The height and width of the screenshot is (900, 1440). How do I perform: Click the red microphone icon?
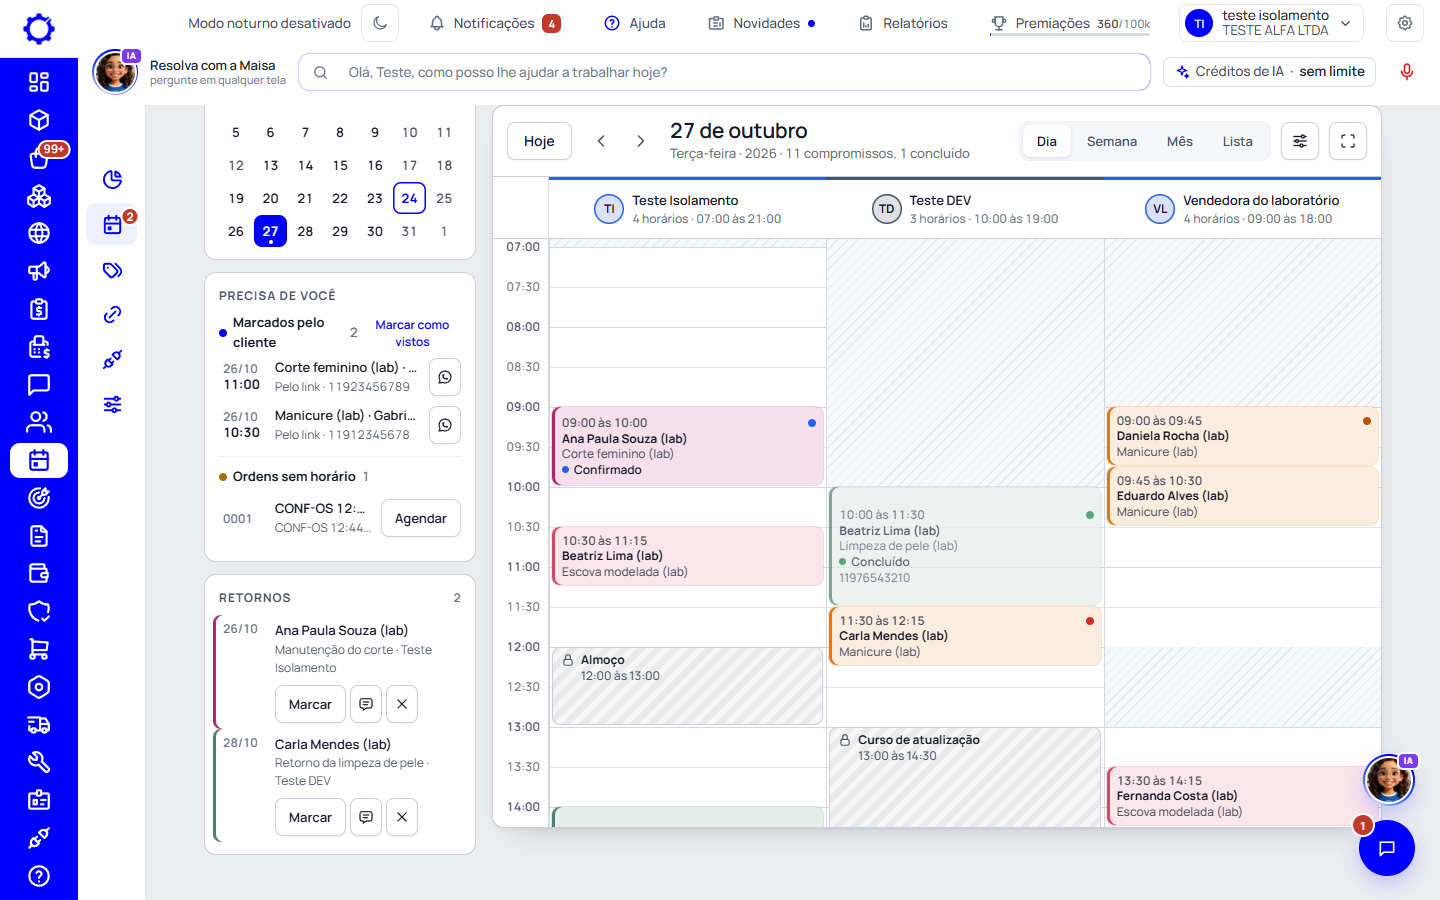pos(1407,72)
